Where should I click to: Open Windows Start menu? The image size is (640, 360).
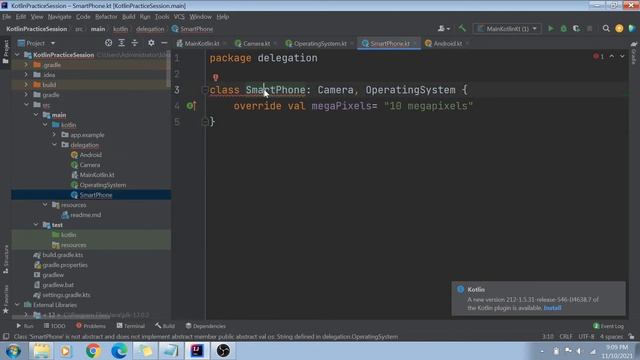tap(13, 351)
